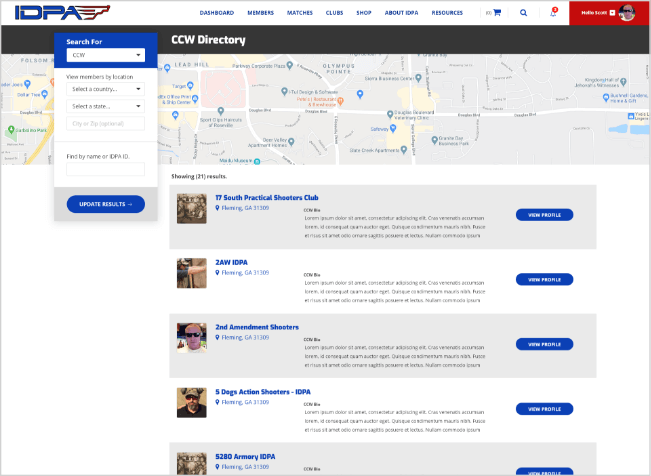The height and width of the screenshot is (476, 651).
Task: Go to the Dashboard menu item
Action: click(216, 13)
